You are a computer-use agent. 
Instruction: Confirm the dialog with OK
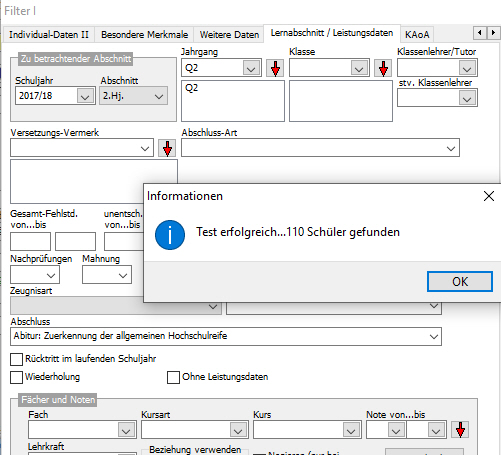pos(460,282)
